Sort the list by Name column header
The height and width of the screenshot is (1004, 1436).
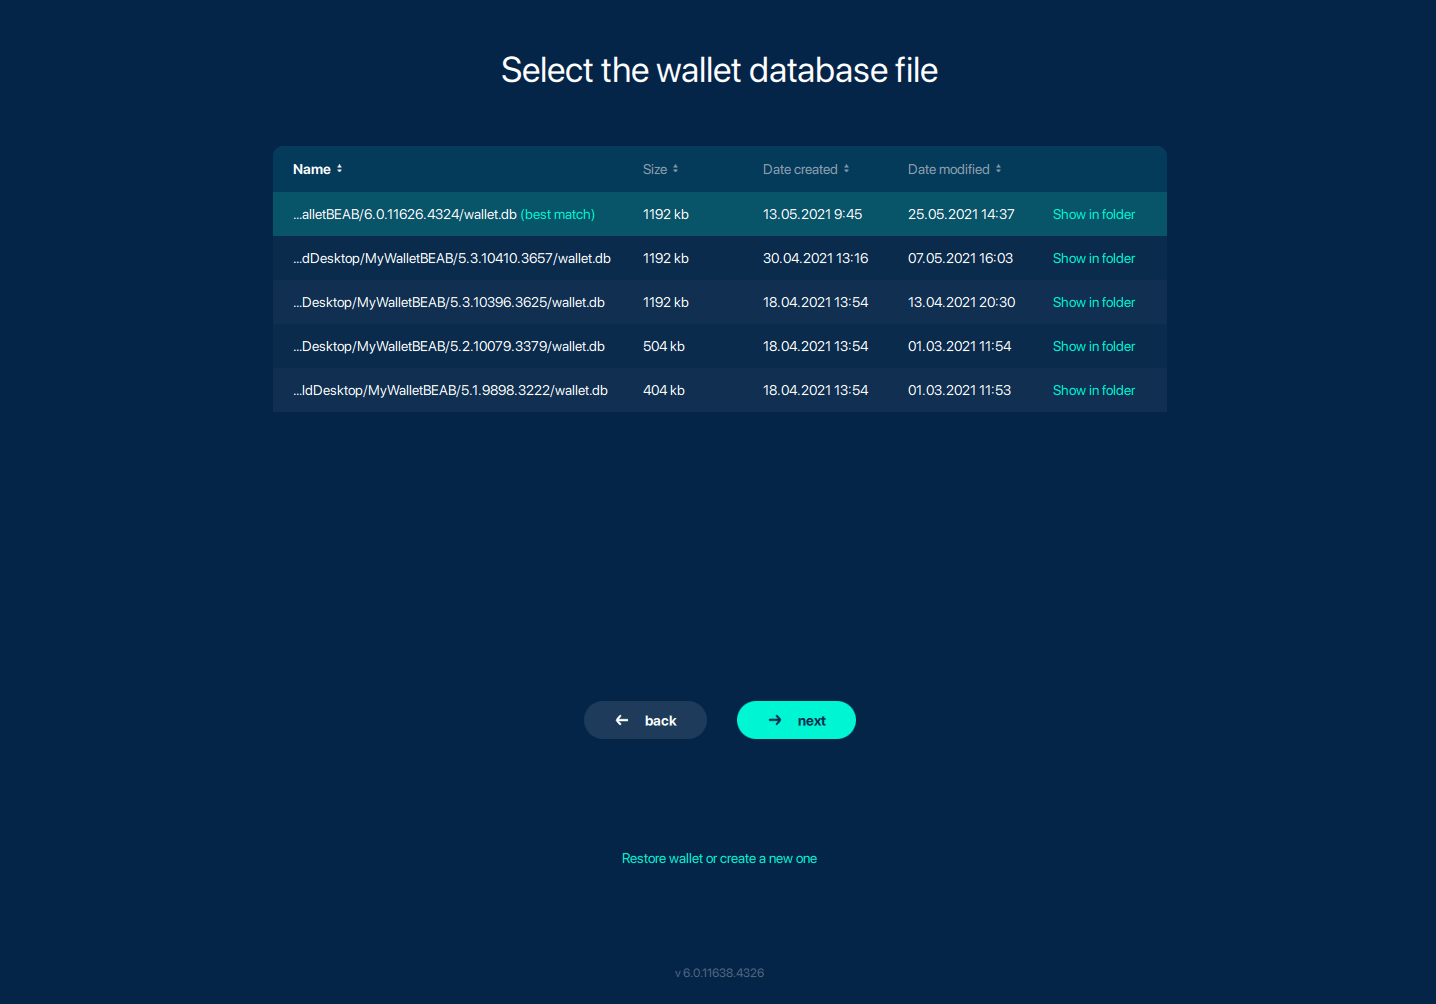[x=311, y=169]
